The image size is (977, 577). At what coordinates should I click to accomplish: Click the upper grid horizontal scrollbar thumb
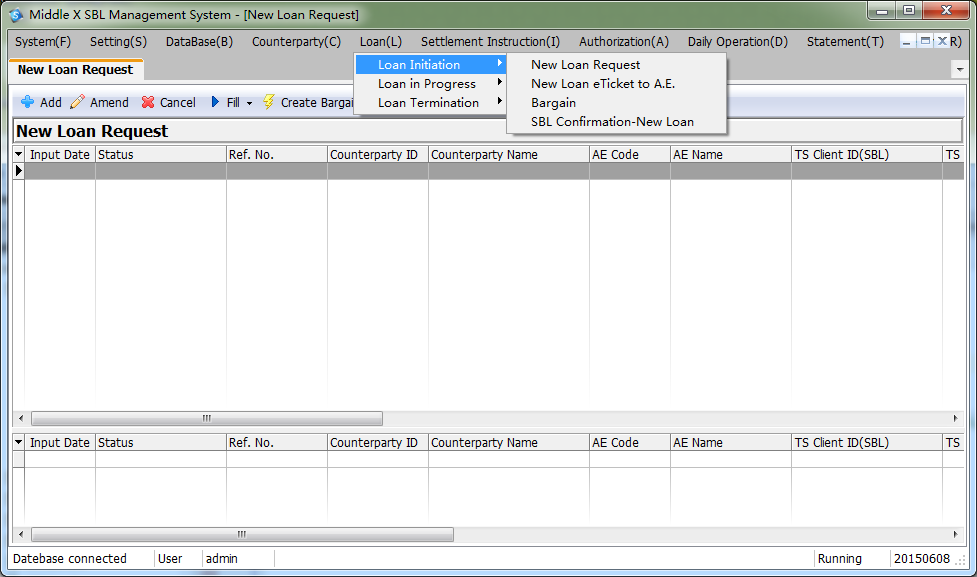pos(207,418)
